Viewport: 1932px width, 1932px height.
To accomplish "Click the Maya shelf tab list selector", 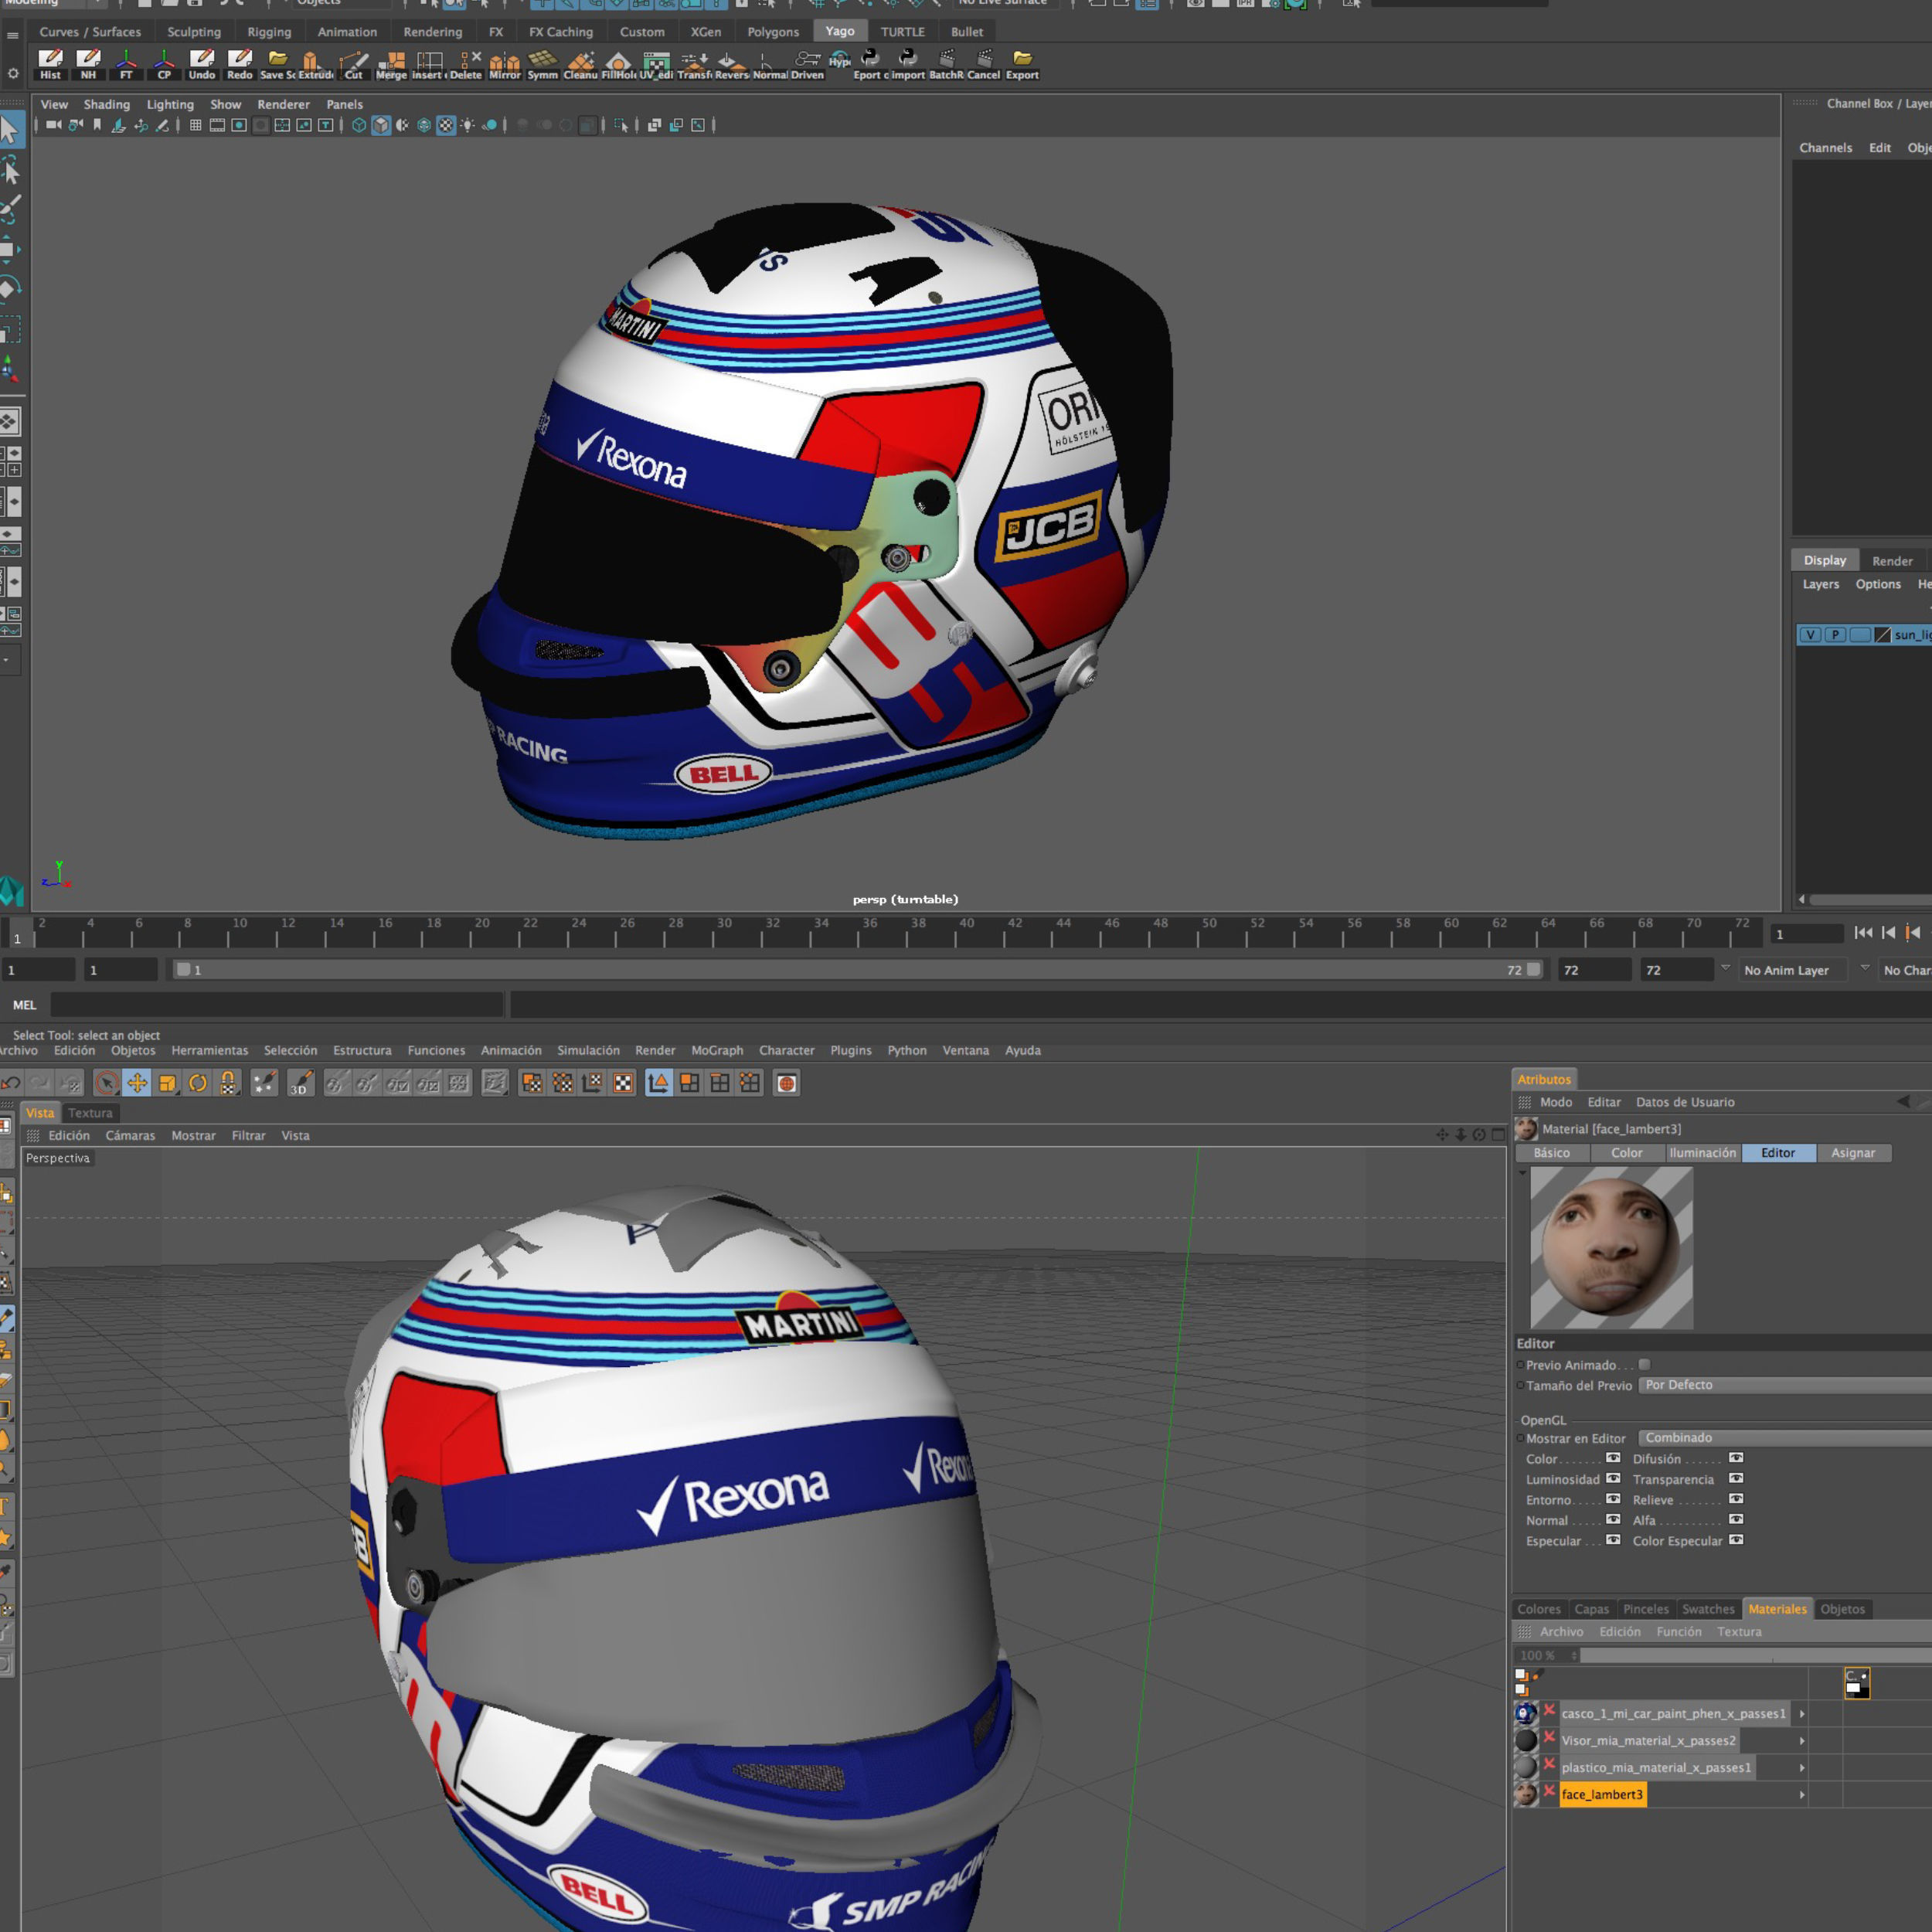I will (12, 36).
